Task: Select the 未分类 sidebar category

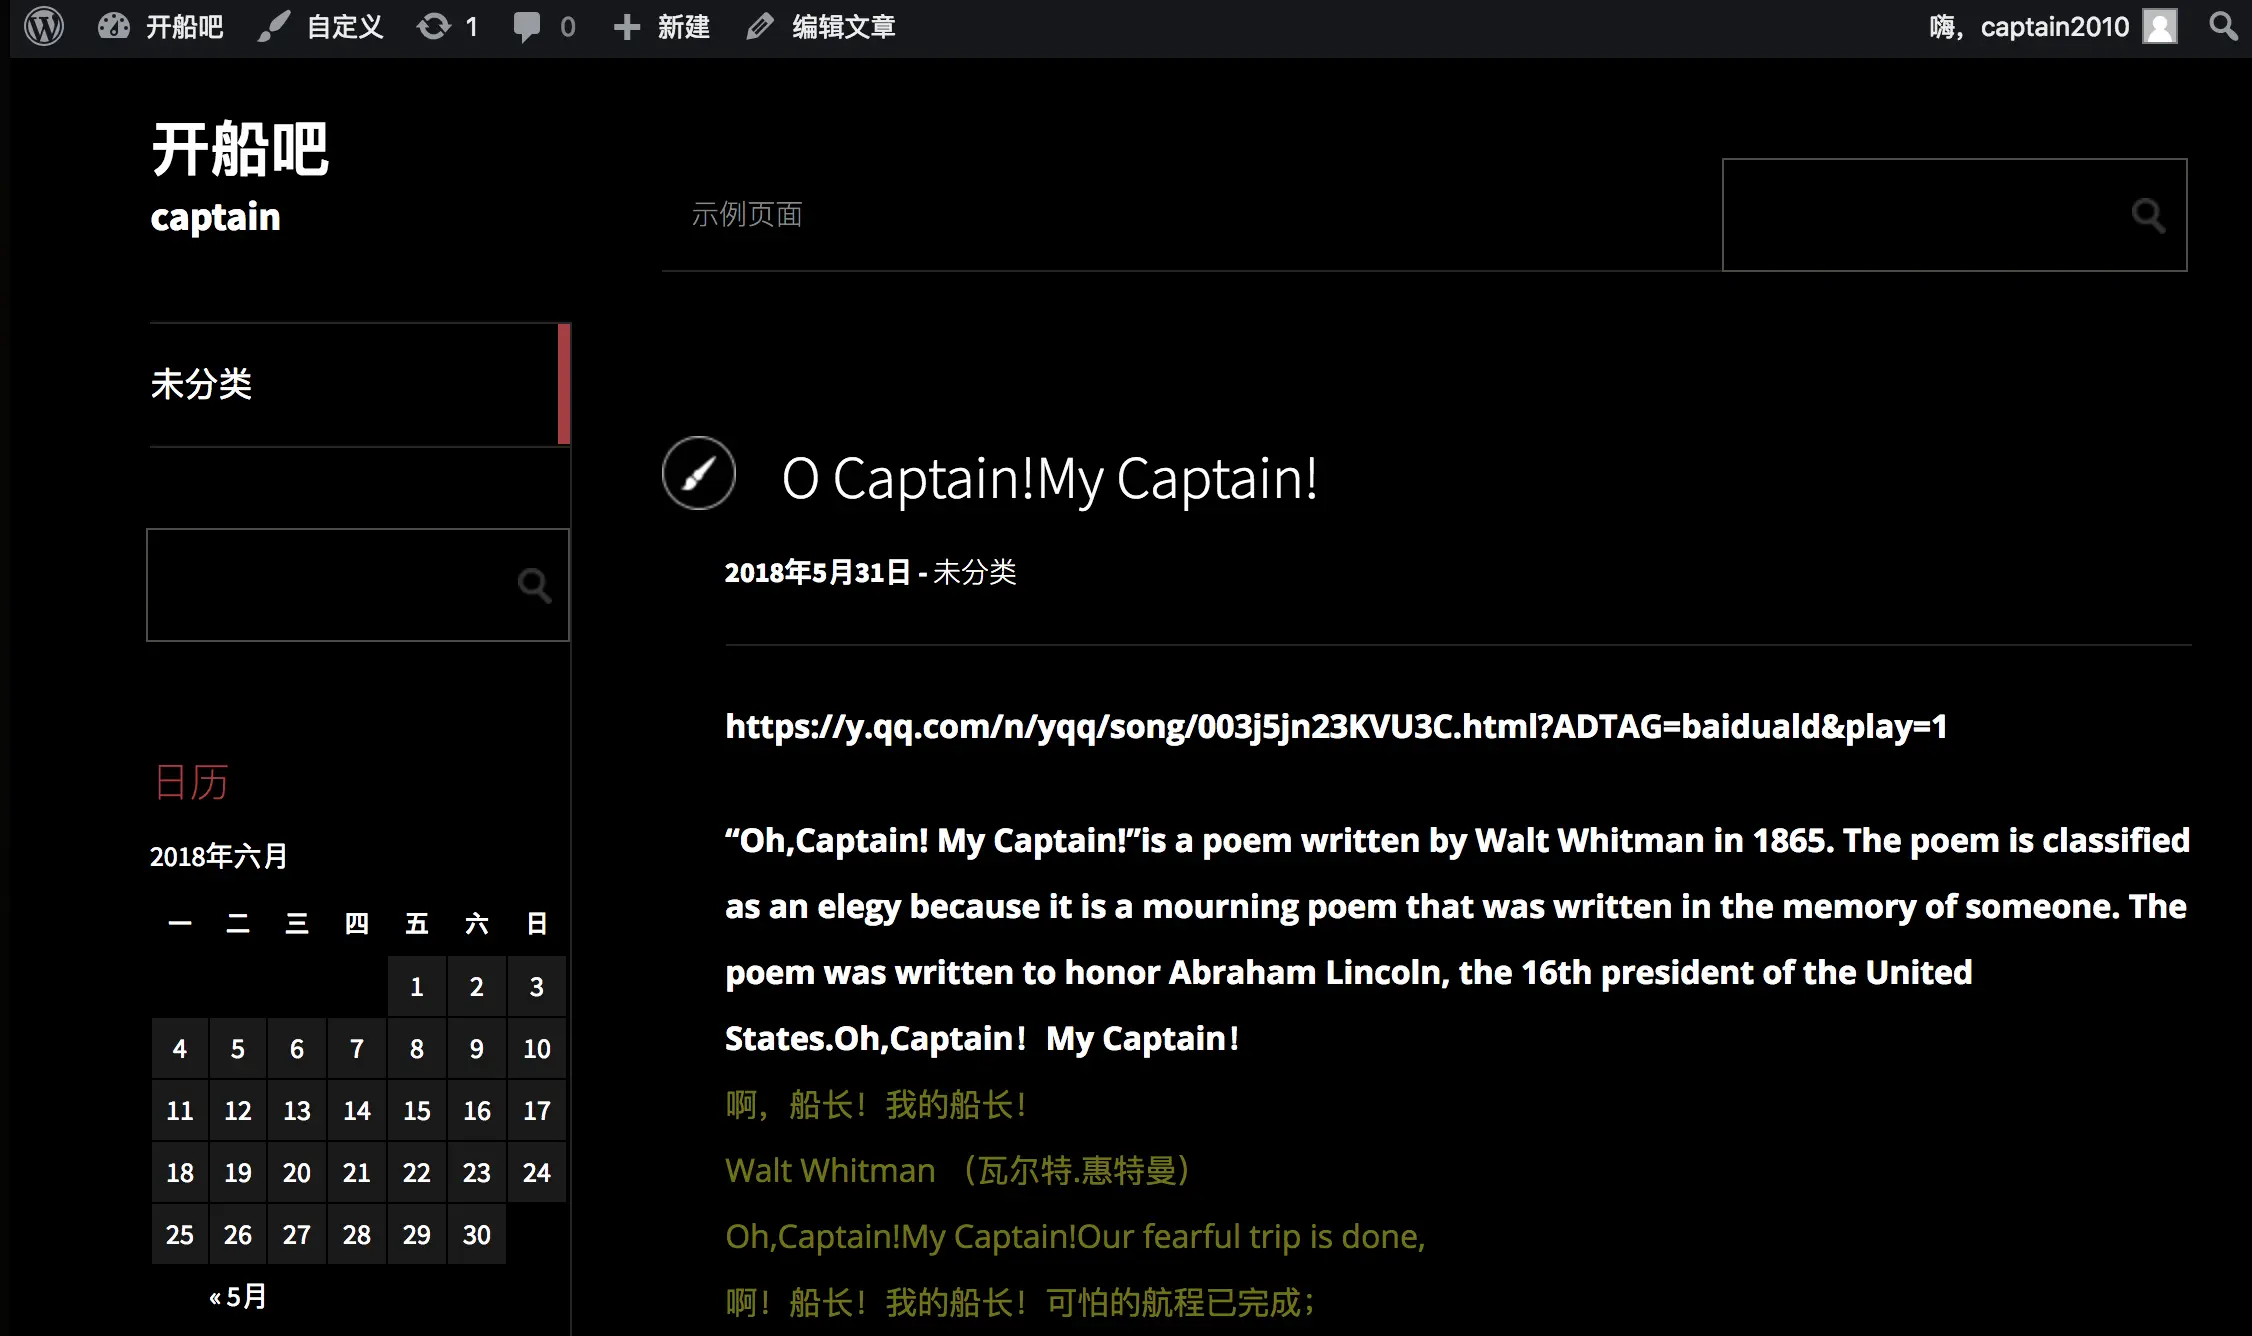Action: [x=201, y=384]
